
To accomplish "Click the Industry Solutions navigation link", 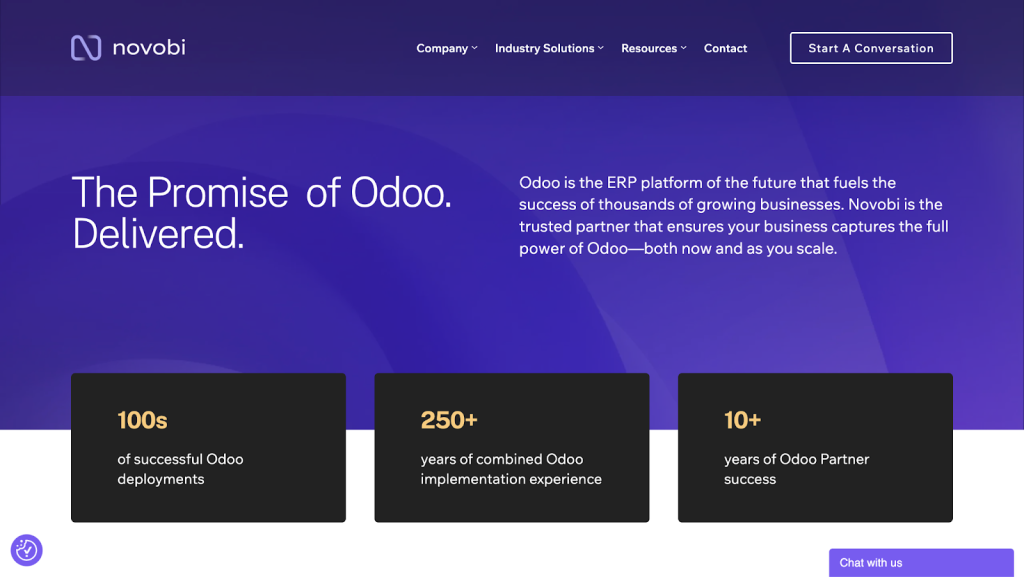I will pyautogui.click(x=544, y=48).
